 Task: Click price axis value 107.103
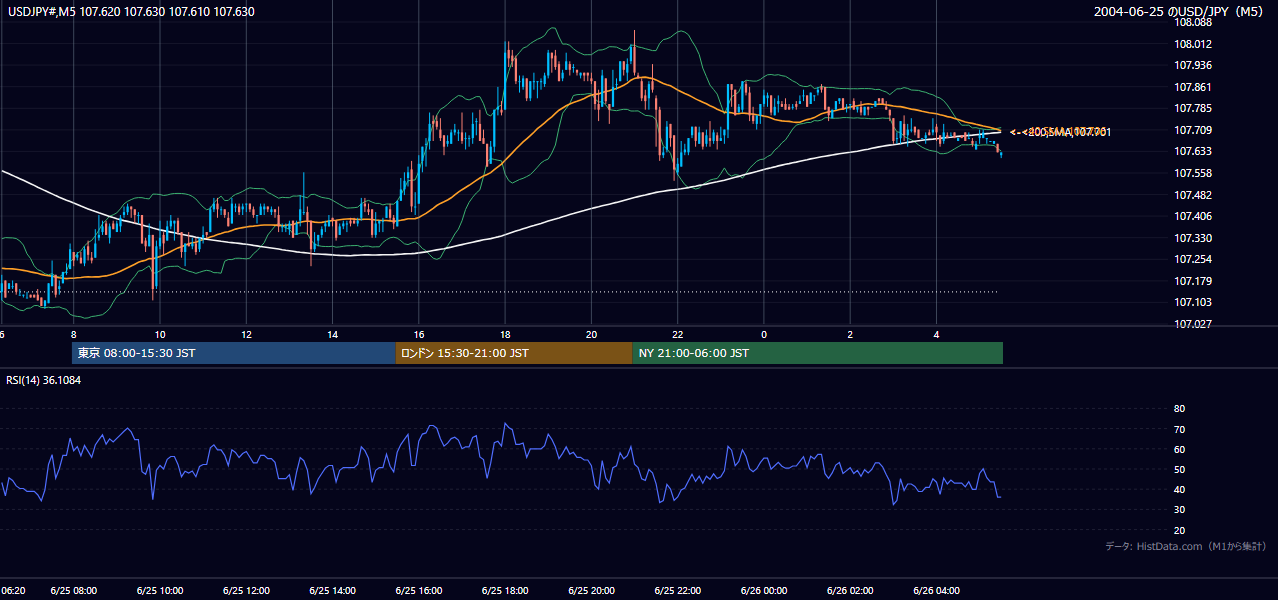[x=1192, y=302]
